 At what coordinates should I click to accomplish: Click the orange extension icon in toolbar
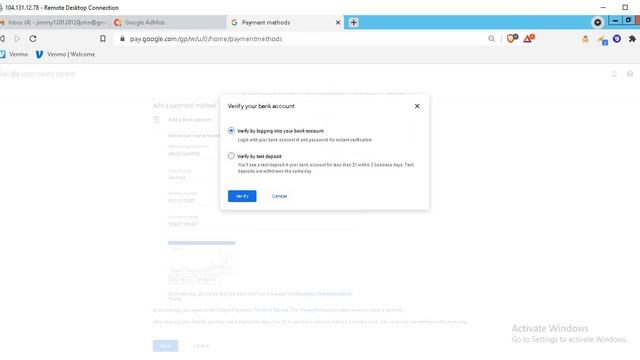(585, 39)
